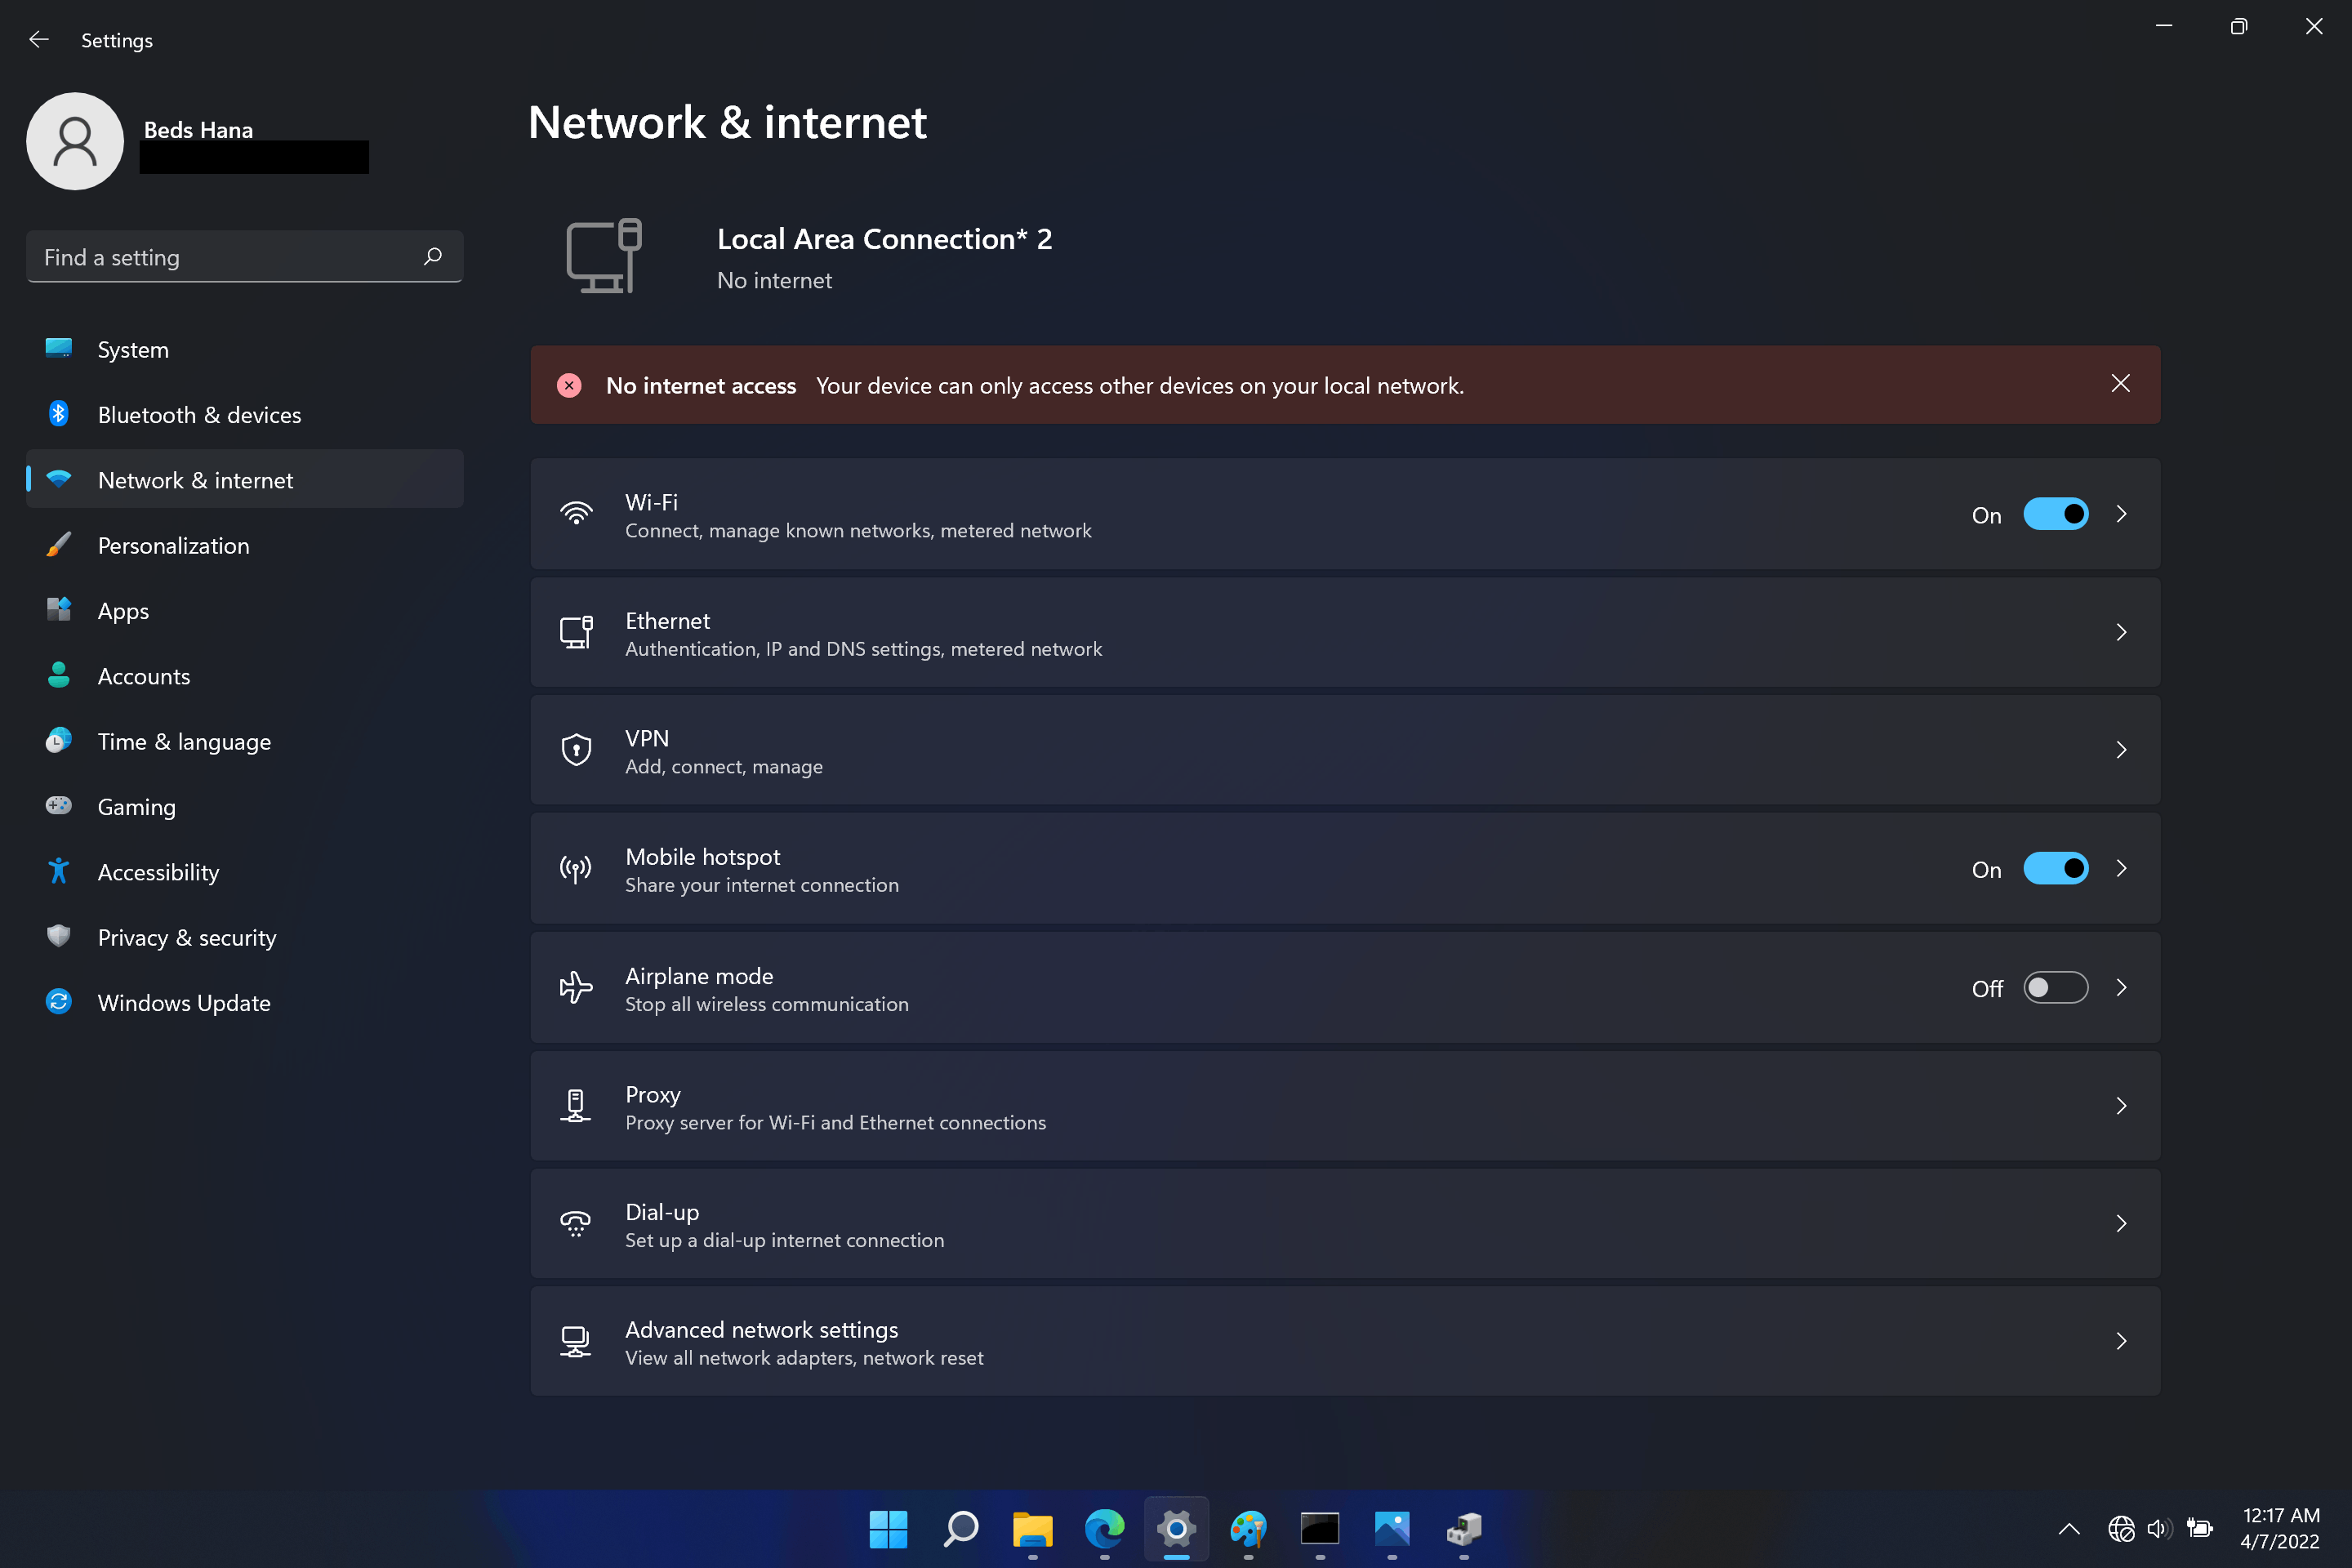
Task: Expand the VPN row chevron
Action: (x=2121, y=750)
